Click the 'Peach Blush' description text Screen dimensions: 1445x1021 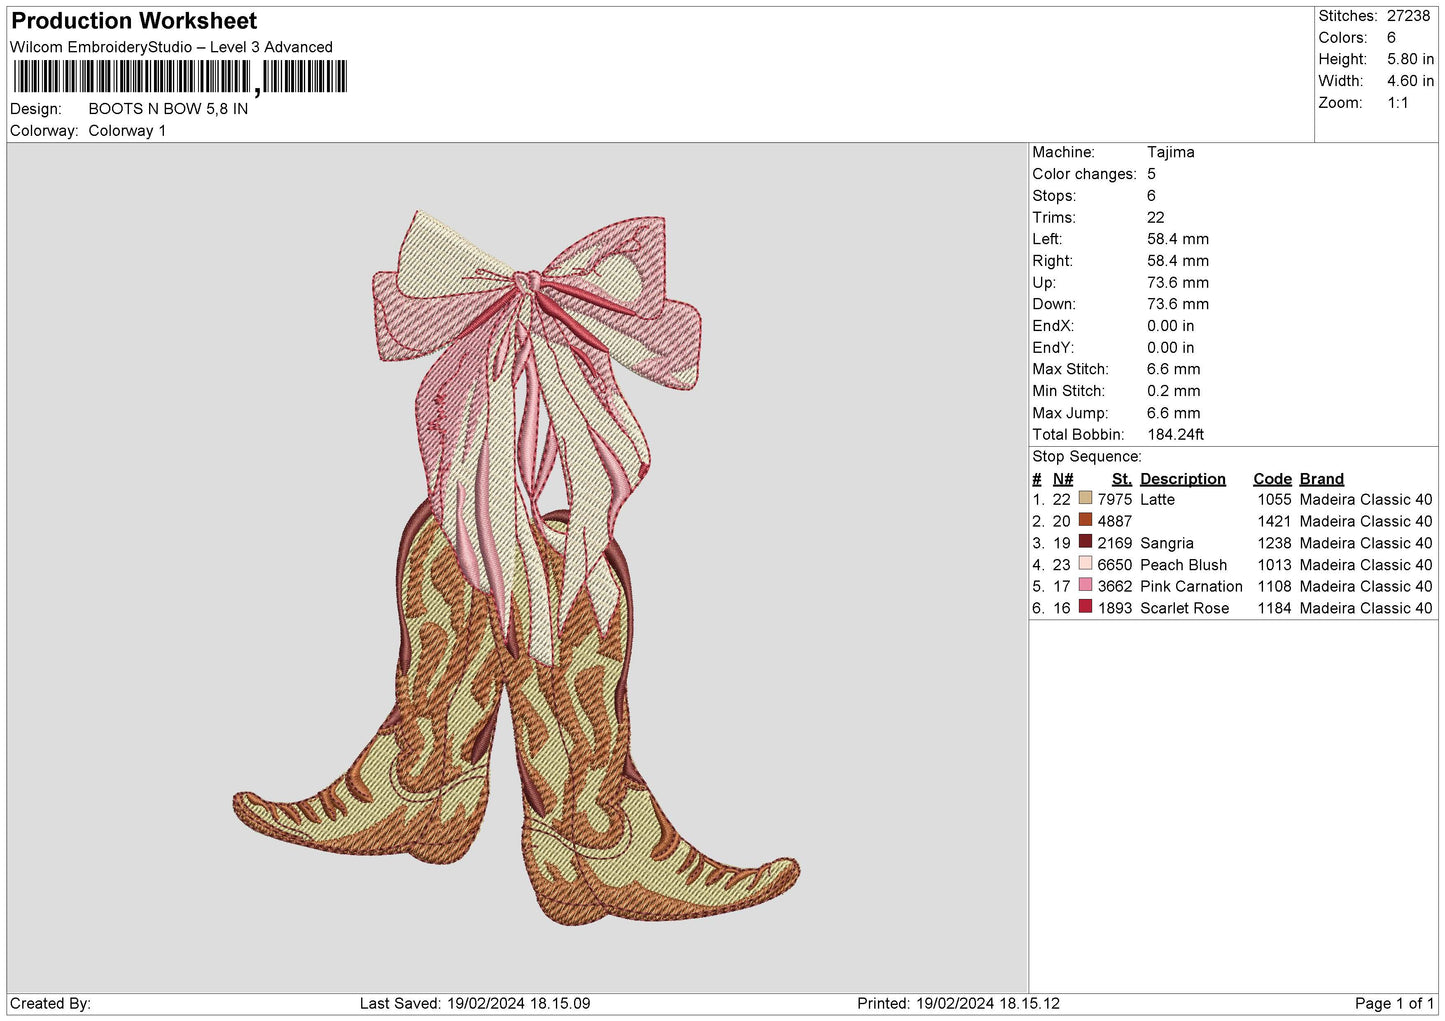pyautogui.click(x=1183, y=565)
